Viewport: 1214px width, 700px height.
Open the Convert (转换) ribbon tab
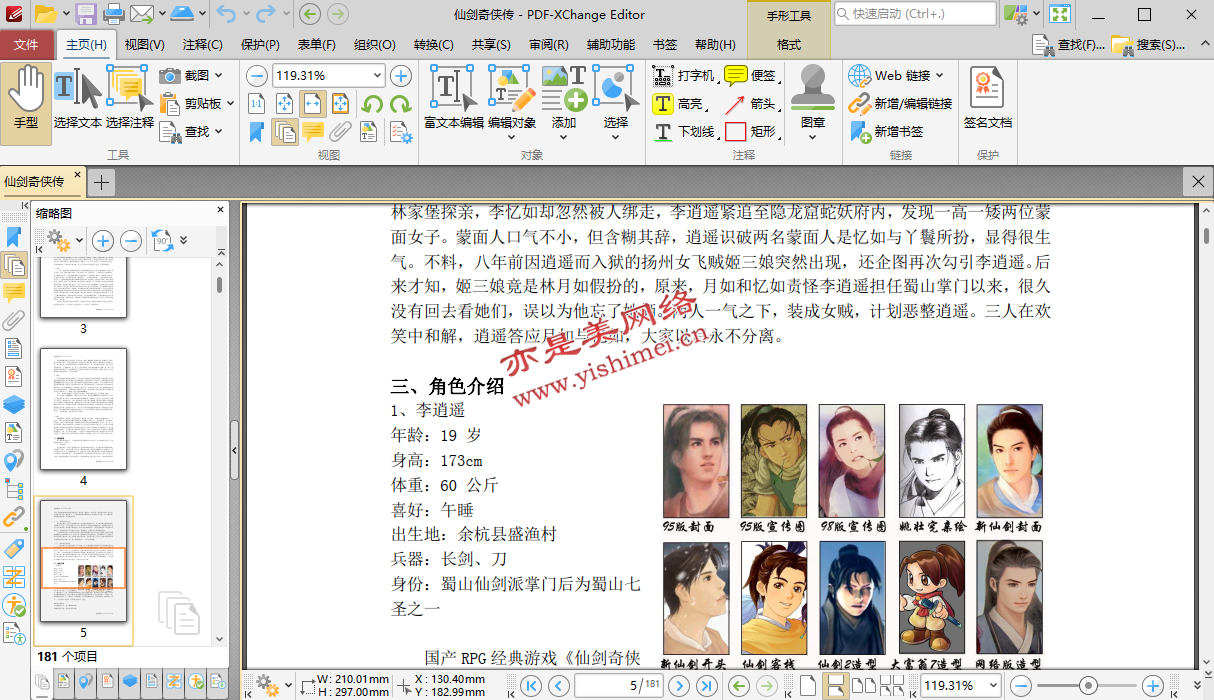coord(433,44)
